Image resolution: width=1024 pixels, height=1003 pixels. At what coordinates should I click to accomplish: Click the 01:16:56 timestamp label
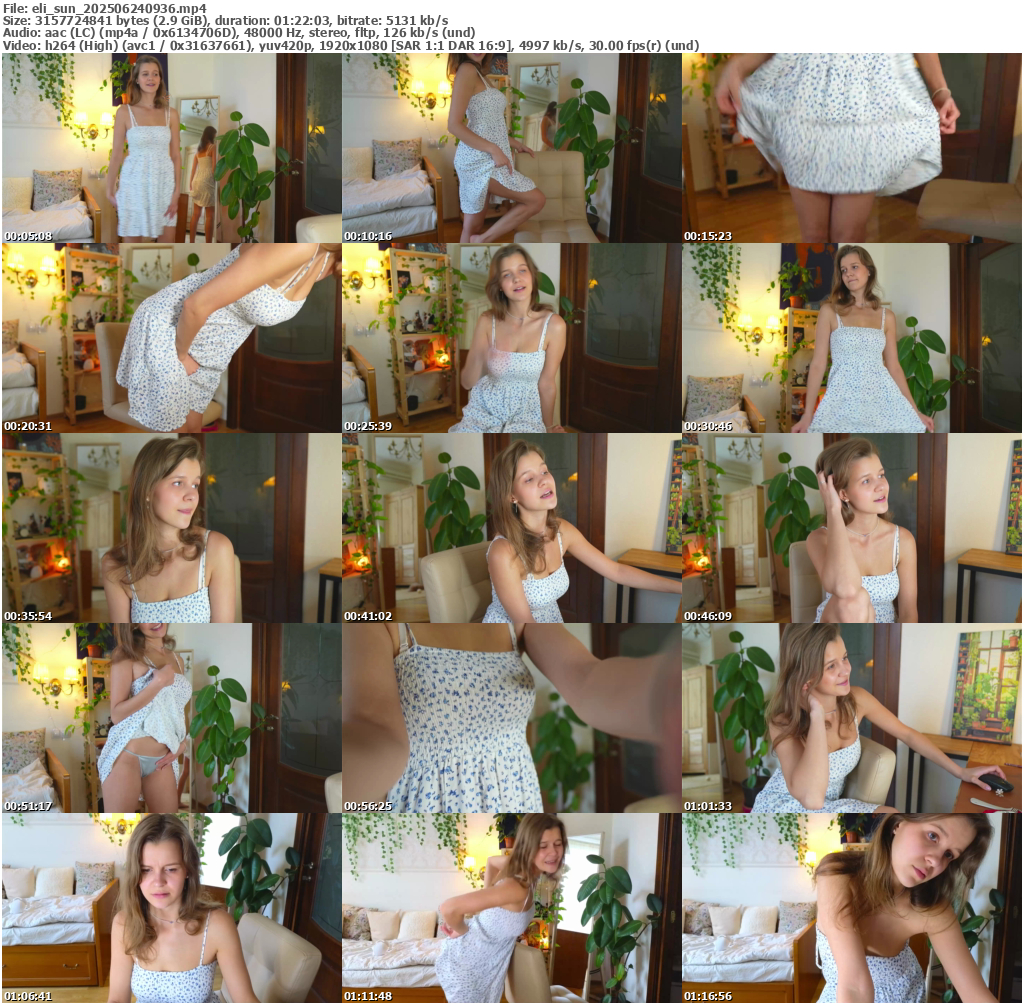[x=707, y=996]
